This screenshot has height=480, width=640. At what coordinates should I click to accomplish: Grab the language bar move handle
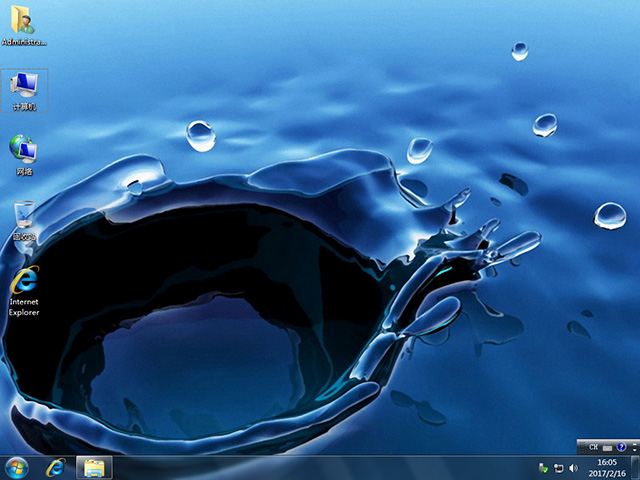(581, 447)
